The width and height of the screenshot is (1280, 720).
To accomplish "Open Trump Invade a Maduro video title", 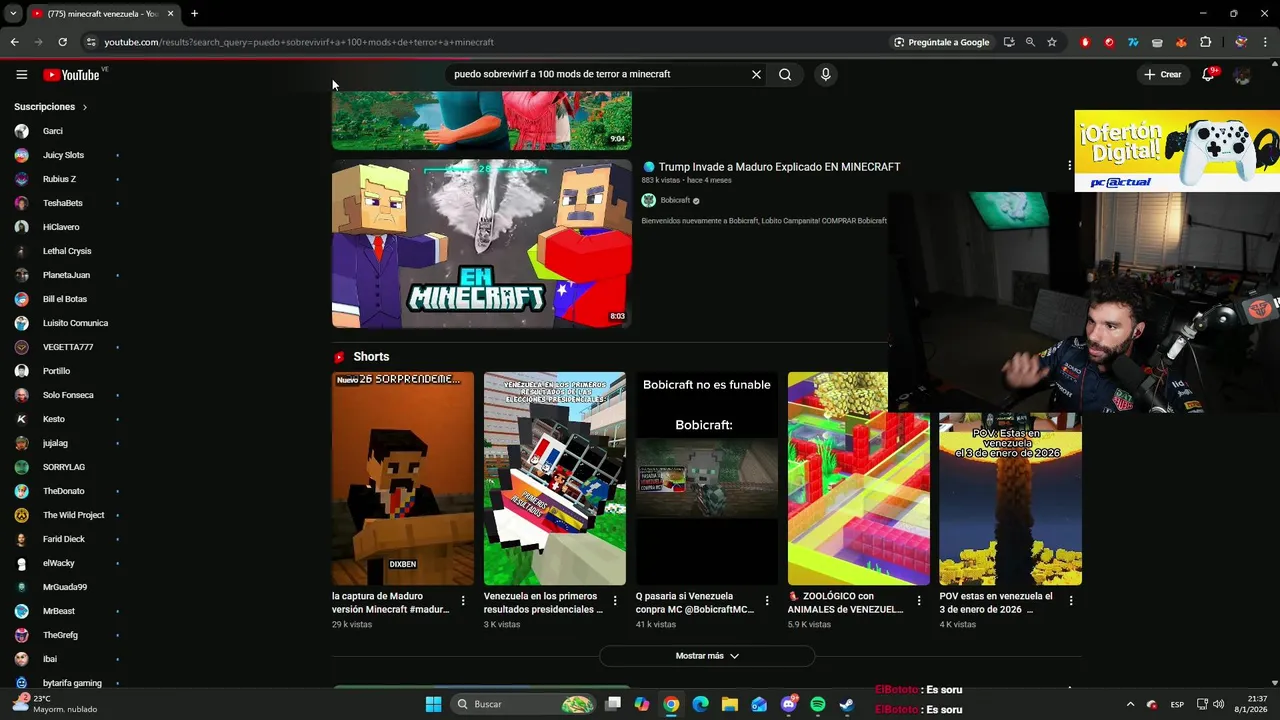I will (x=779, y=167).
